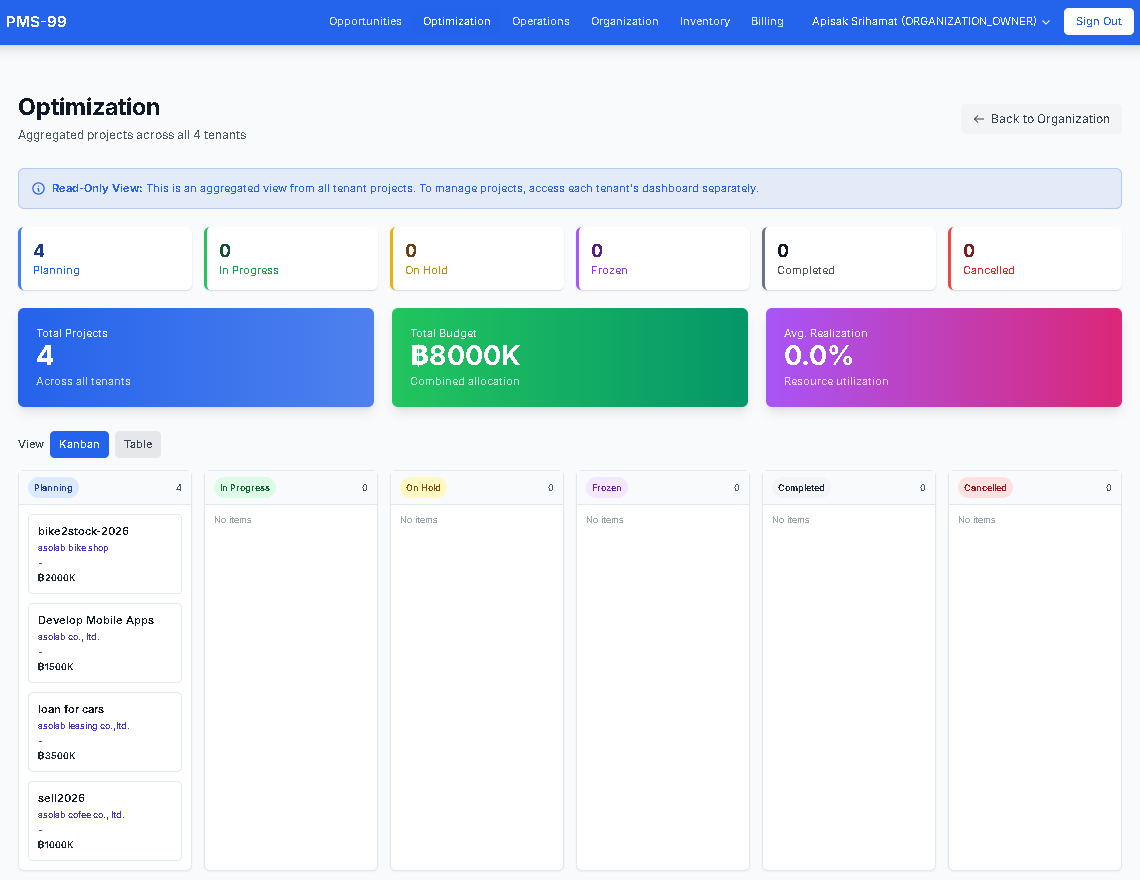Open the sell2026 project card
The width and height of the screenshot is (1140, 880).
click(x=104, y=820)
